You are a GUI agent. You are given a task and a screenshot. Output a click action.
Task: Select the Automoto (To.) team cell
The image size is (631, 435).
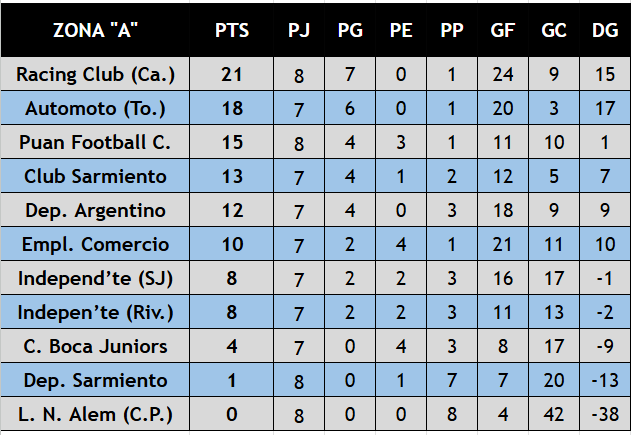[95, 108]
